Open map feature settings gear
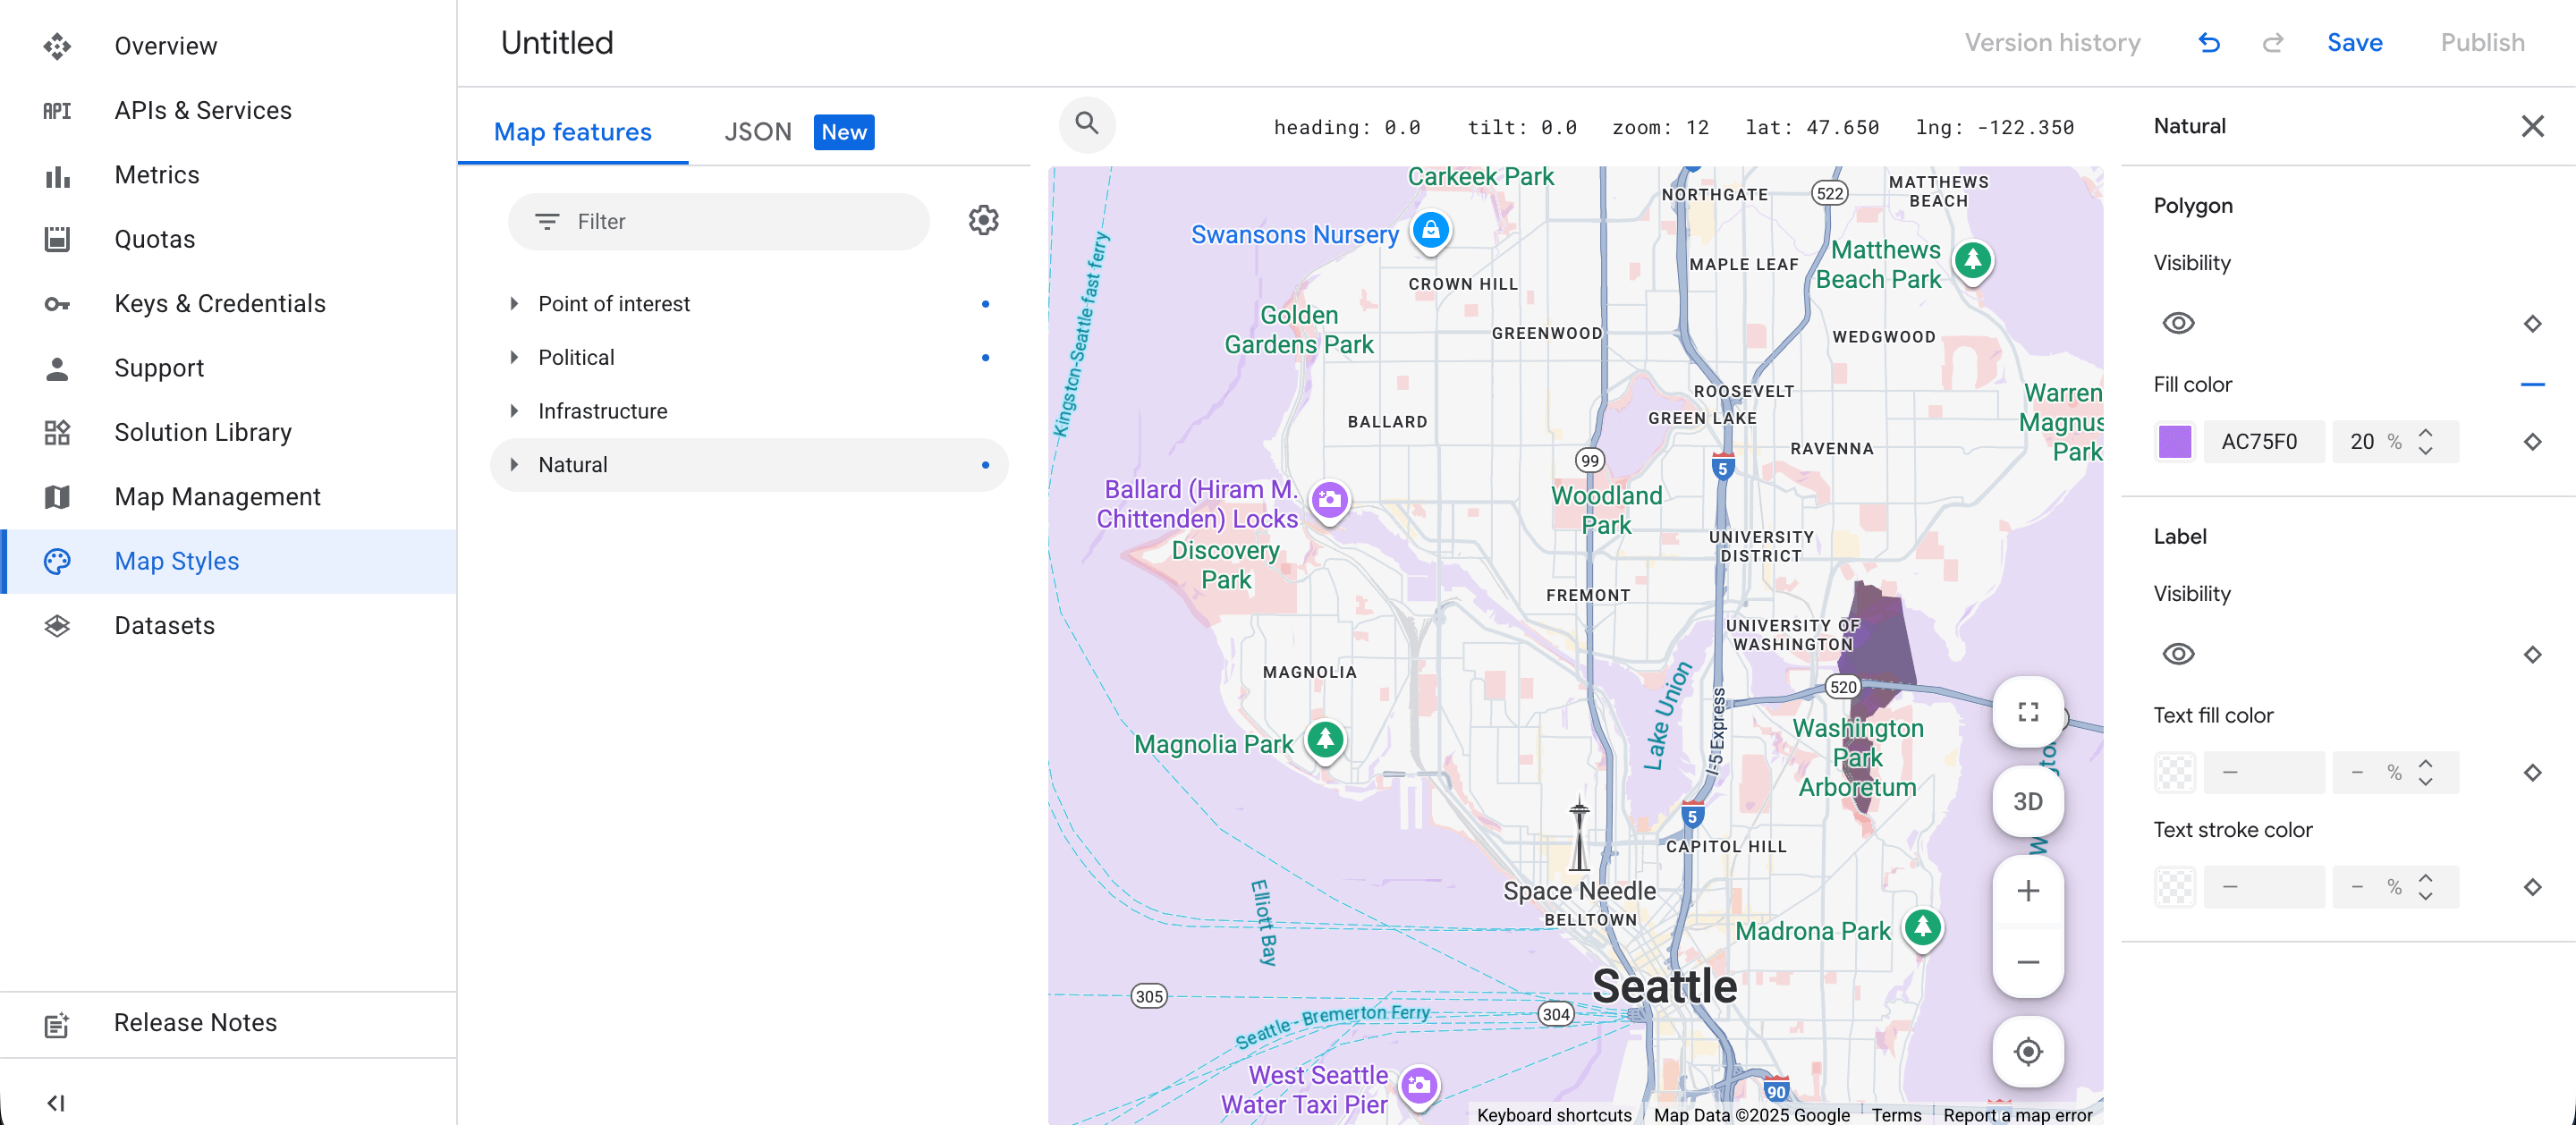 click(x=983, y=220)
